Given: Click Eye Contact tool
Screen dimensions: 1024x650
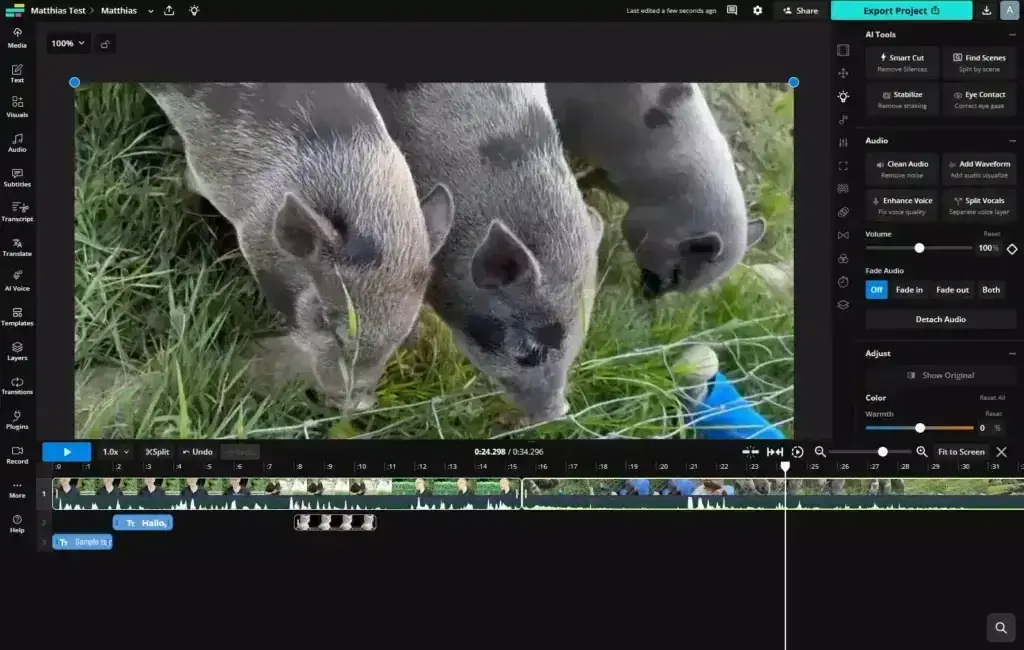Looking at the screenshot, I should pos(979,99).
